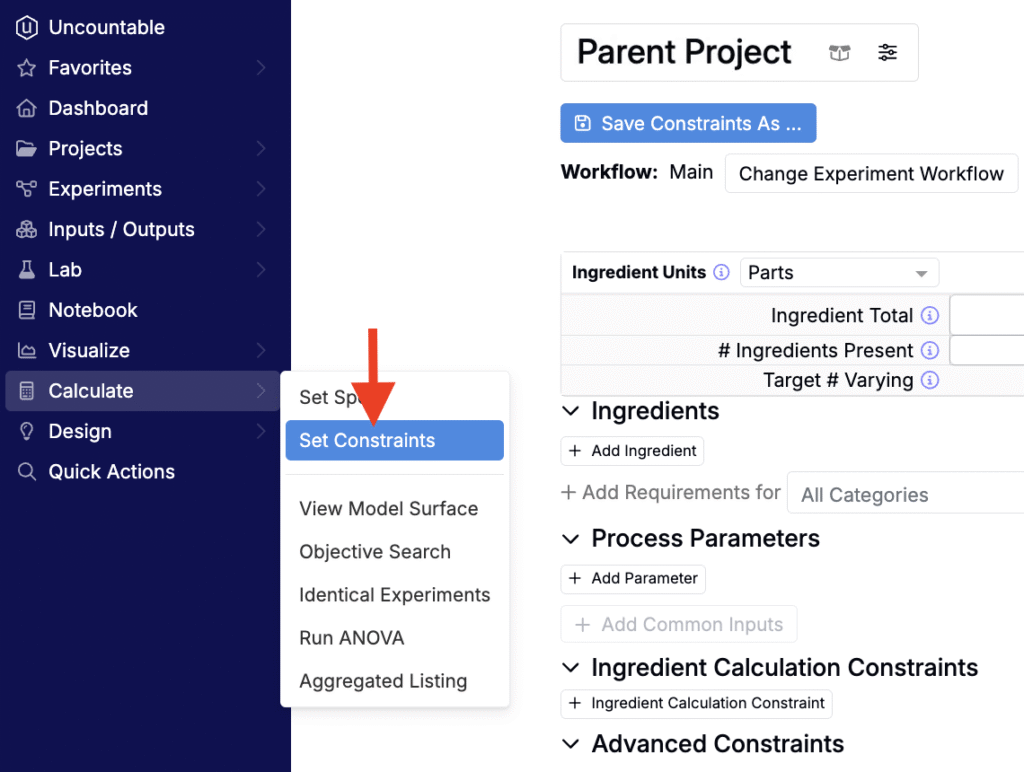The width and height of the screenshot is (1024, 772).
Task: Collapse the Ingredients section
Action: point(571,411)
